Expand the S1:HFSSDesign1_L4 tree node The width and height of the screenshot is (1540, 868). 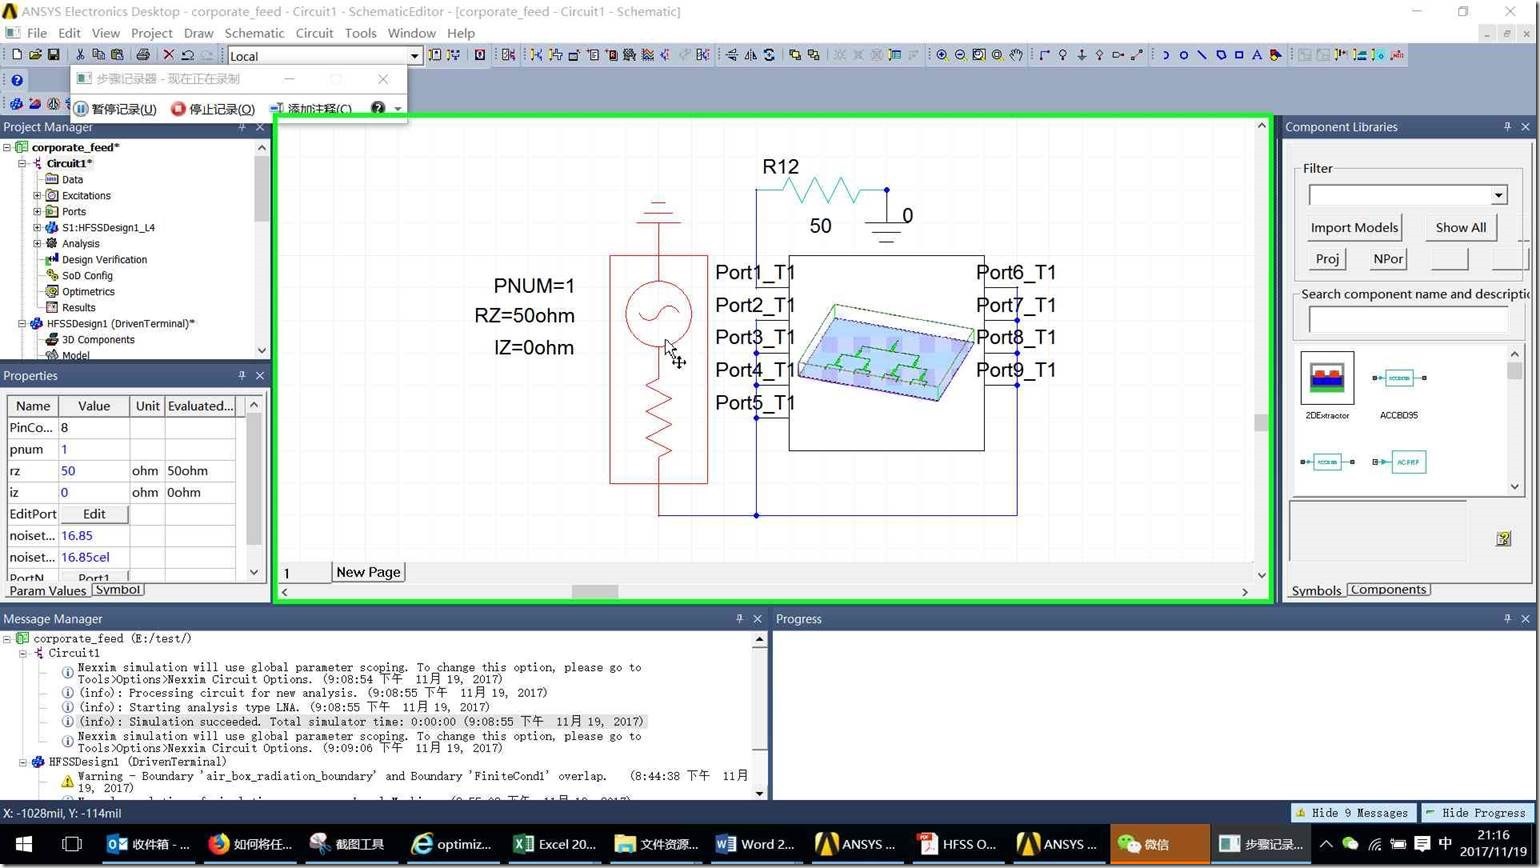pos(37,227)
